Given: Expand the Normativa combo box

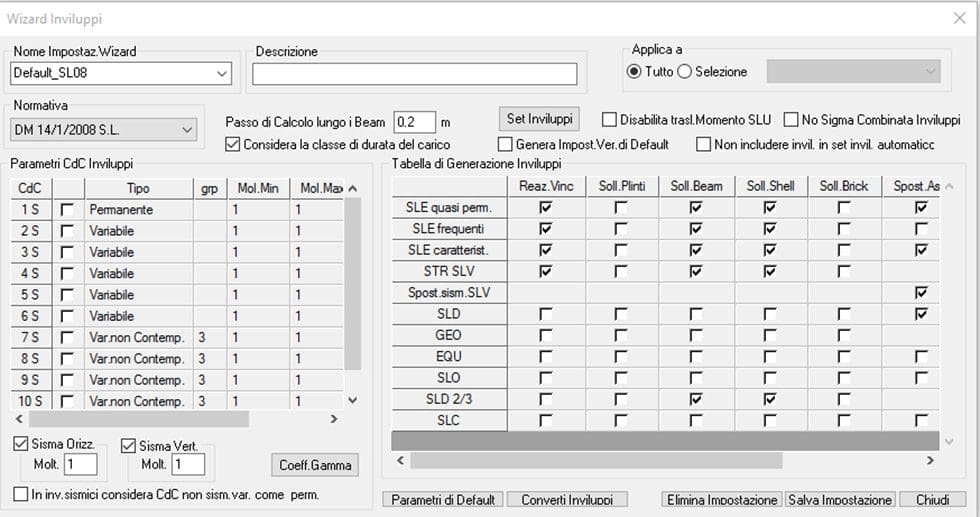Looking at the screenshot, I should (x=186, y=129).
